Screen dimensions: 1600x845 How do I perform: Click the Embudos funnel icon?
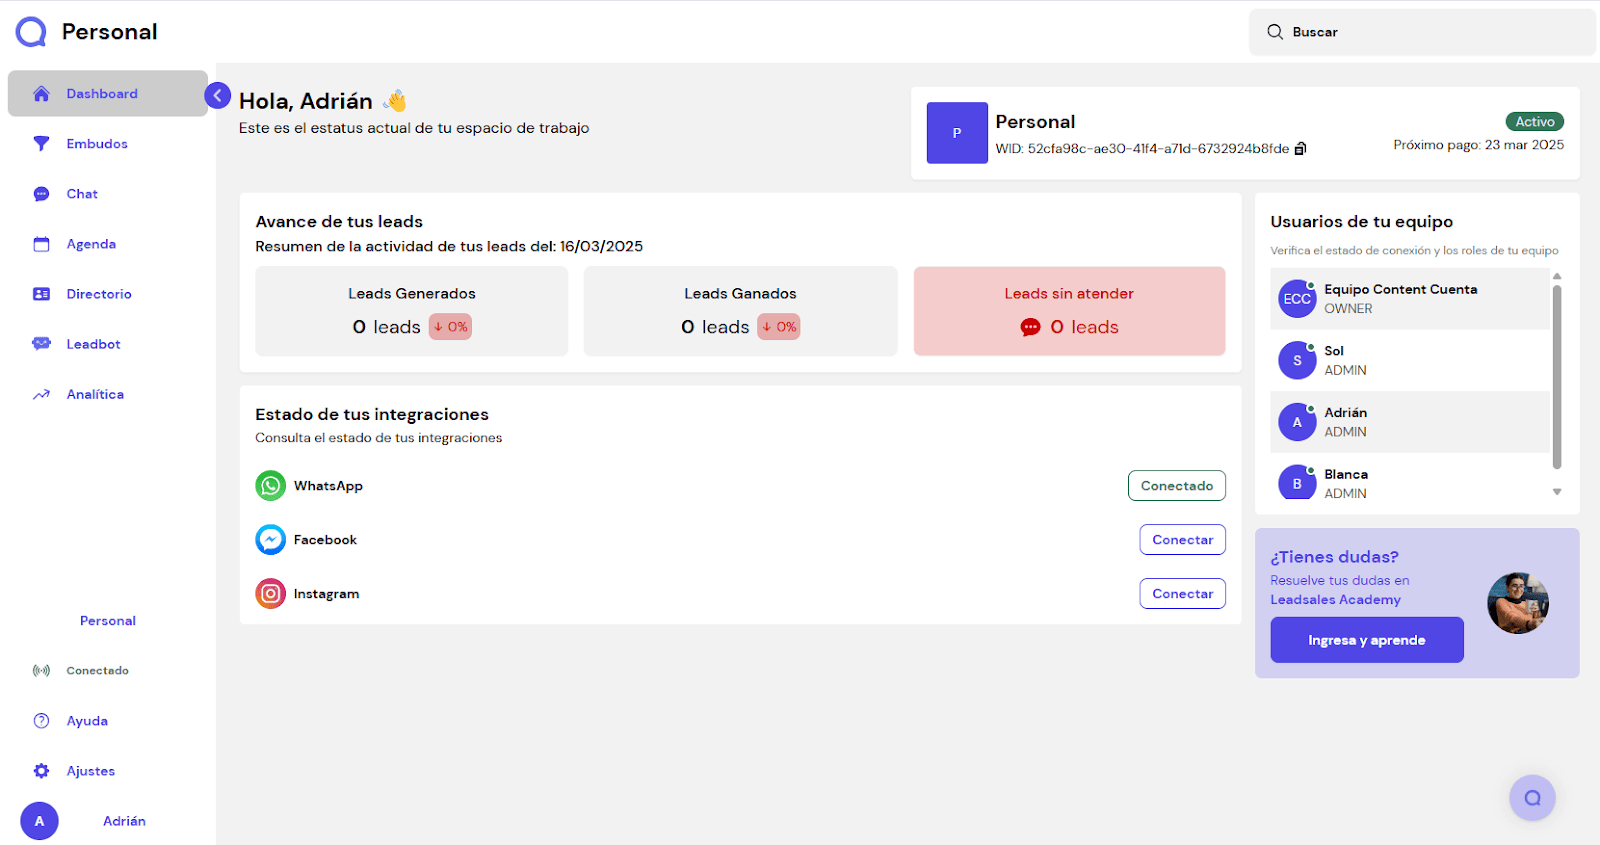pyautogui.click(x=41, y=144)
